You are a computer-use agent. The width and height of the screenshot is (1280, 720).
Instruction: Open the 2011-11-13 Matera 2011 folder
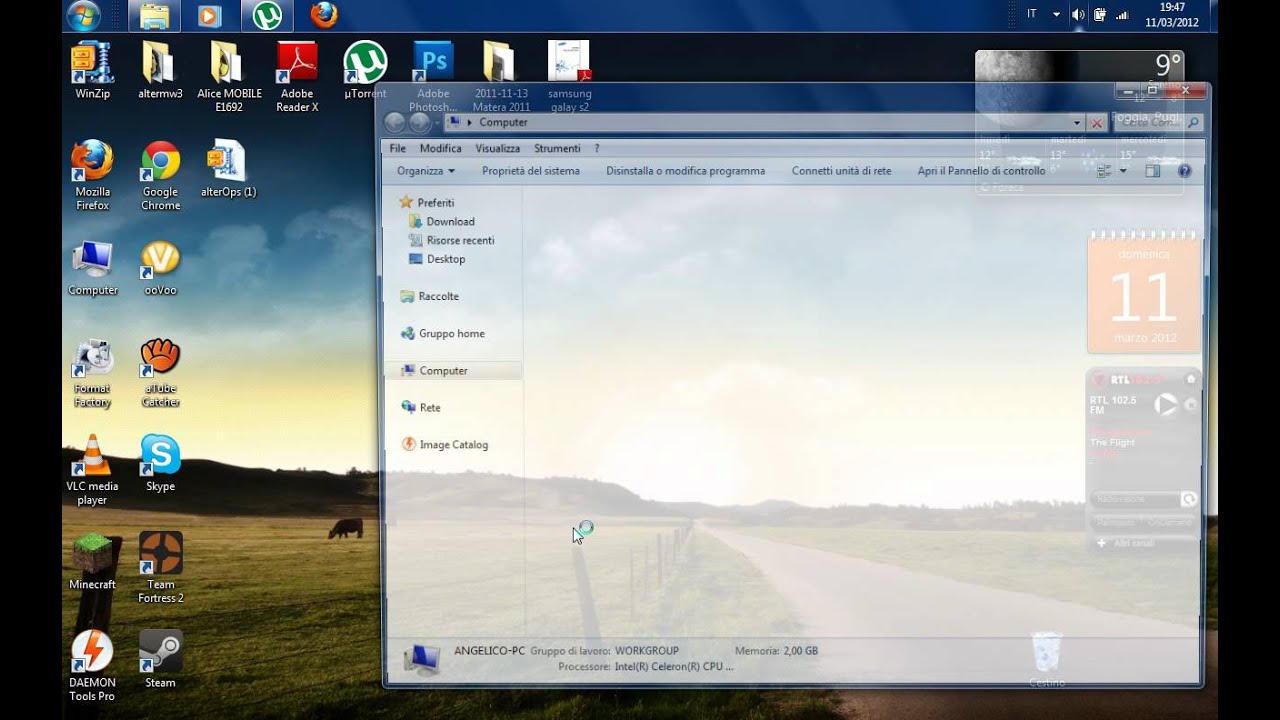[x=502, y=76]
